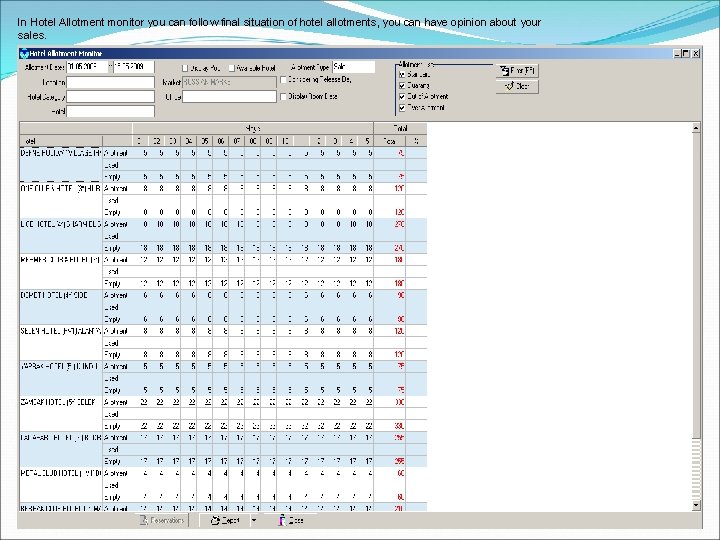Viewport: 720px width, 540px height.
Task: Click the day 06 column header
Action: 220,141
